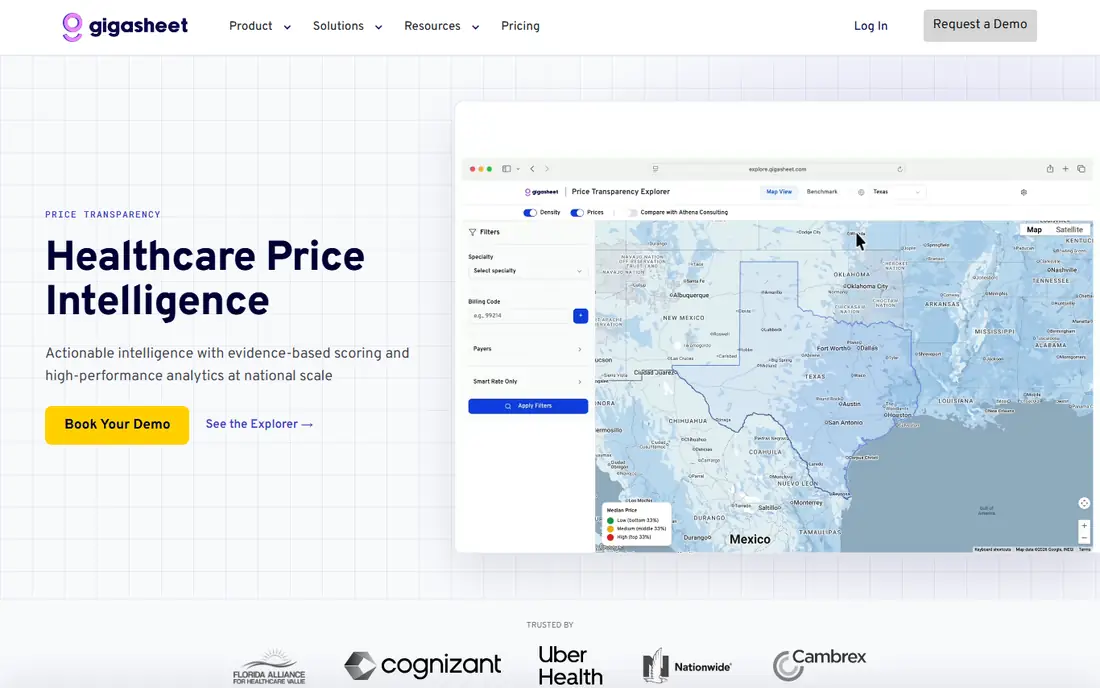
Task: Click the Cognizant logo
Action: pos(422,666)
